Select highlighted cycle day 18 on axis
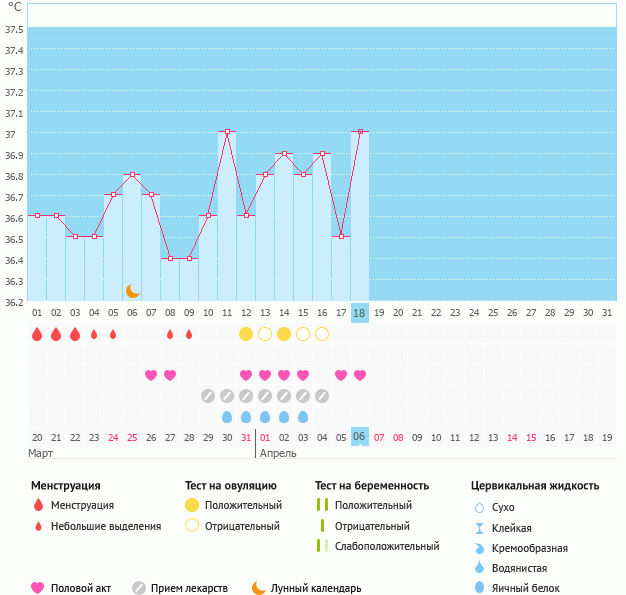626x595 pixels. 360,313
